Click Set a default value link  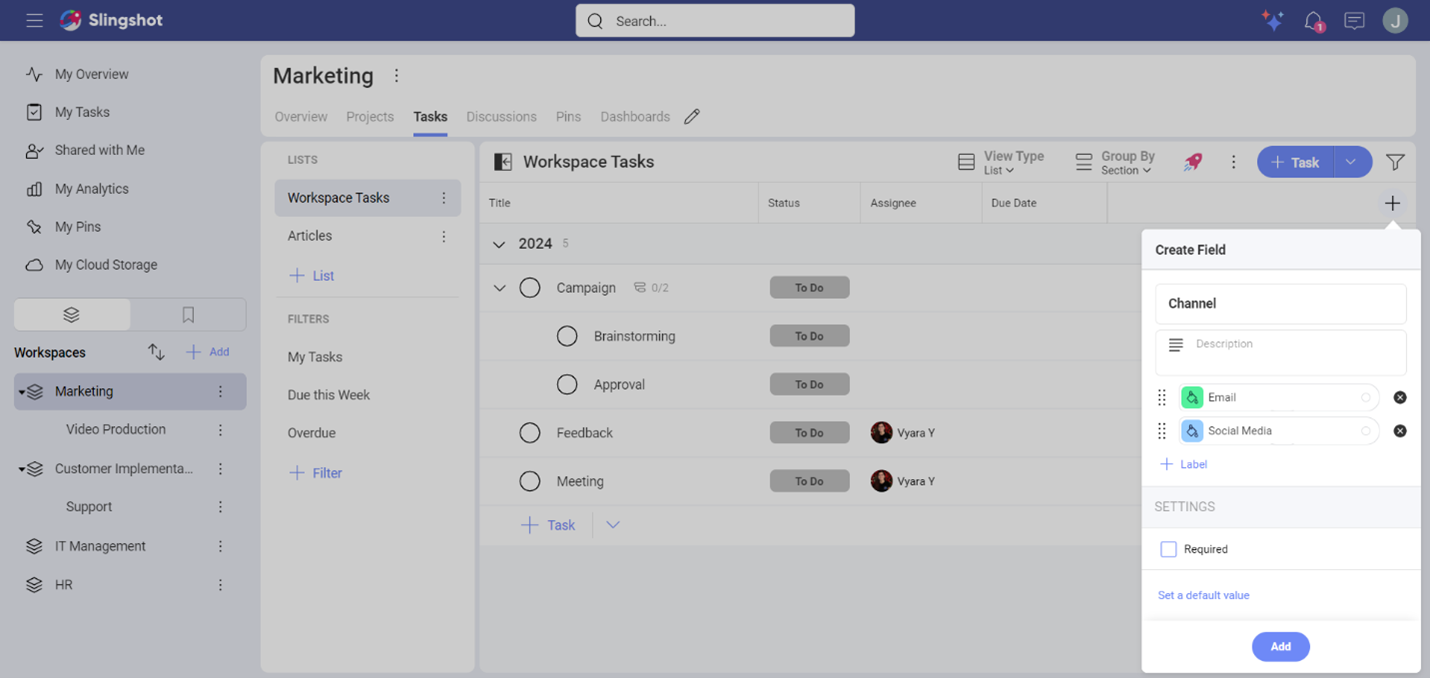(x=1203, y=595)
